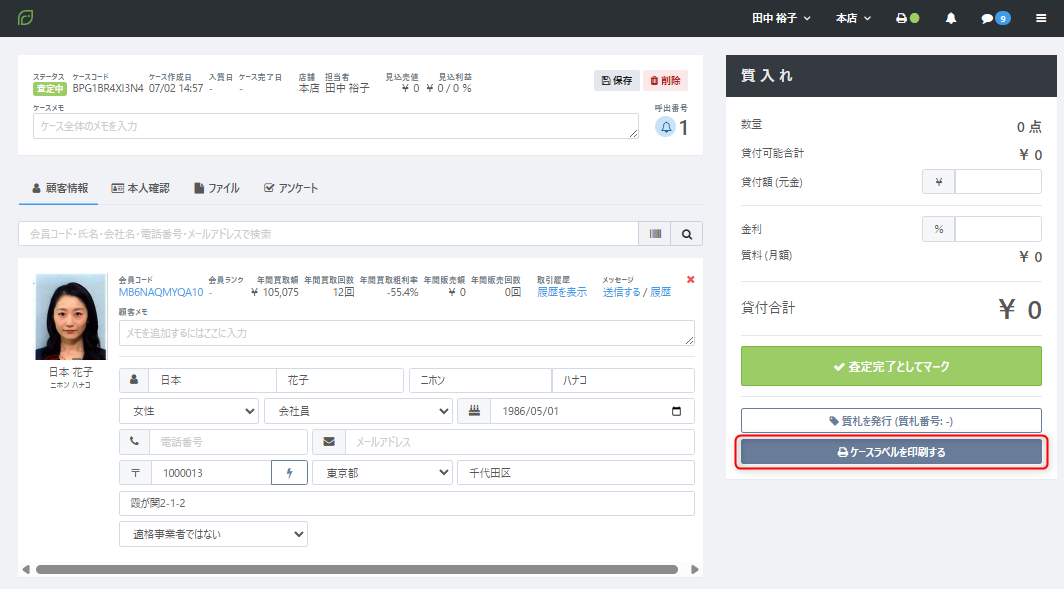Click the birthday cake icon

[x=474, y=411]
